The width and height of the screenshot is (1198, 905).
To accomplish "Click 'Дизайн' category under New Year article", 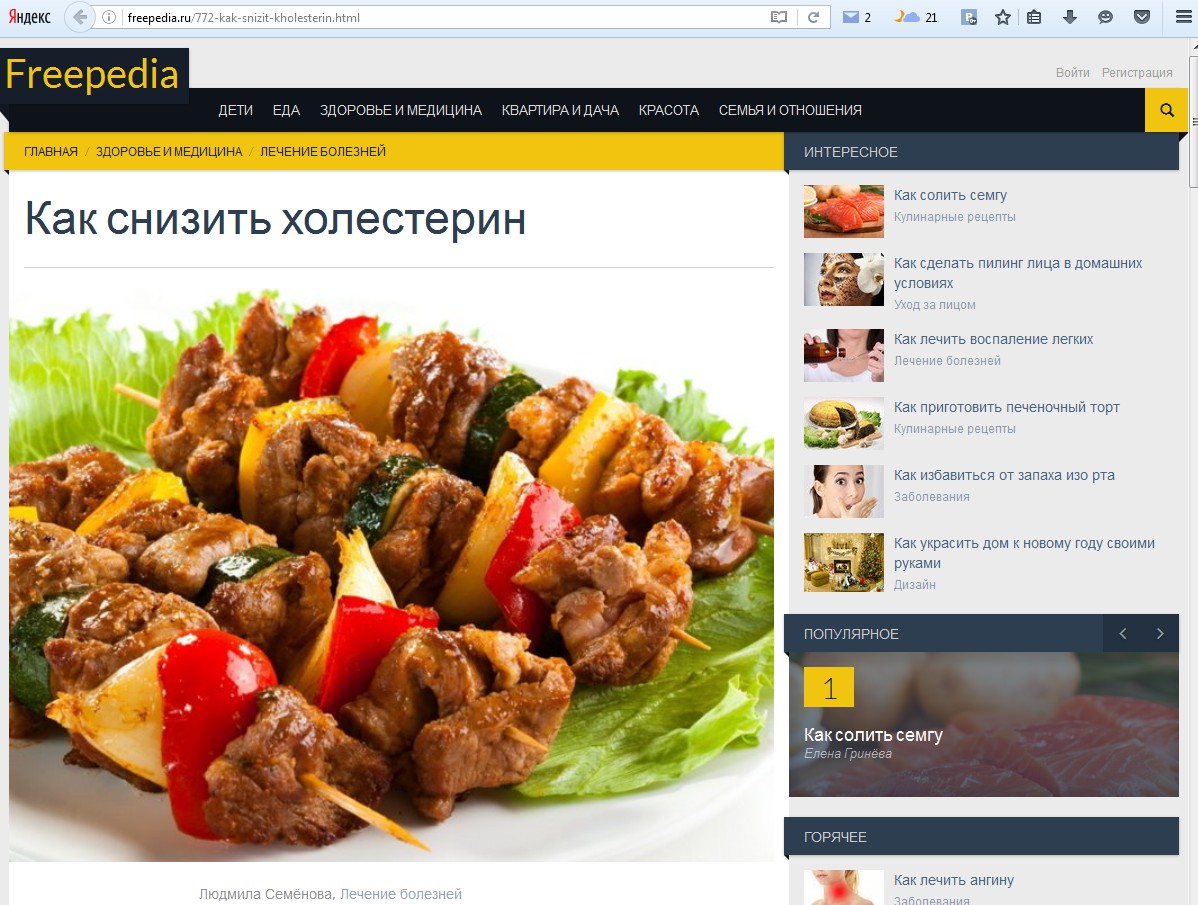I will 915,584.
